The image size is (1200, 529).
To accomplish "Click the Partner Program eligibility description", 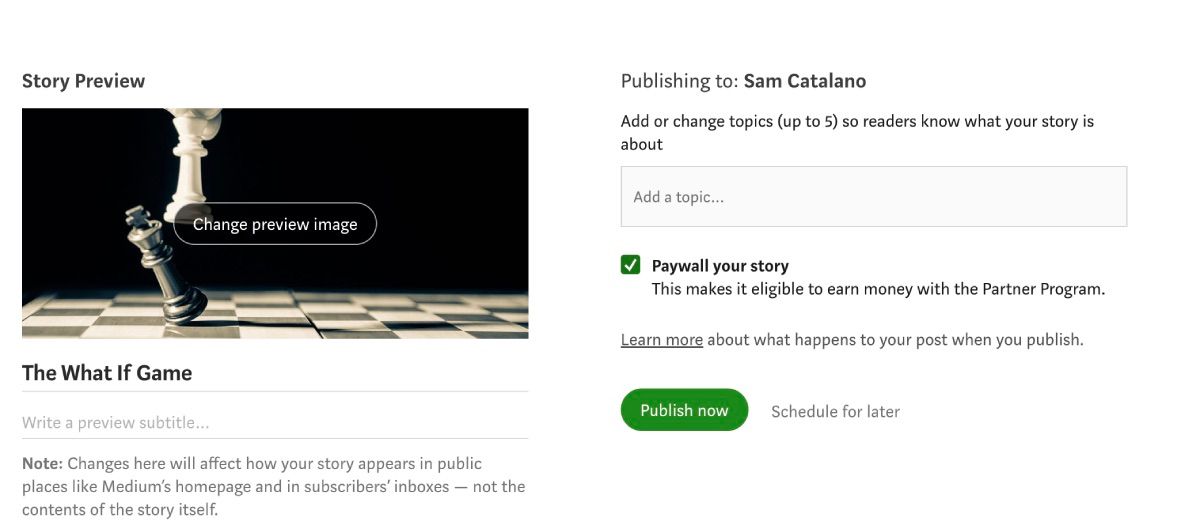I will (x=878, y=289).
